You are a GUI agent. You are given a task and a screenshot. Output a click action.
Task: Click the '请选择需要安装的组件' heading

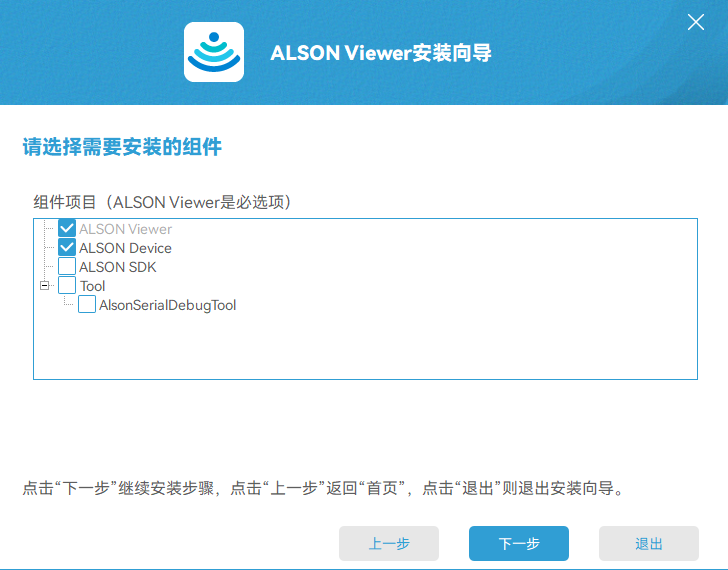122,148
